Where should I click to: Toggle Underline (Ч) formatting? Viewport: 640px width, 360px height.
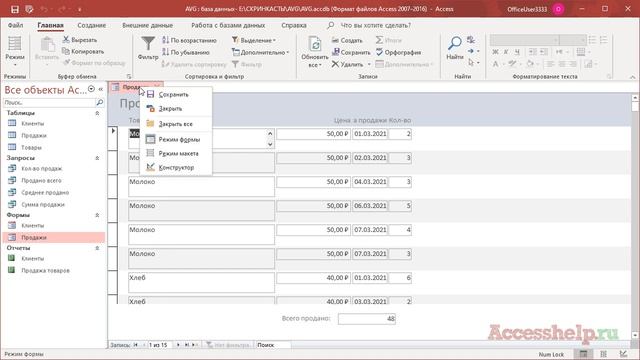[517, 52]
